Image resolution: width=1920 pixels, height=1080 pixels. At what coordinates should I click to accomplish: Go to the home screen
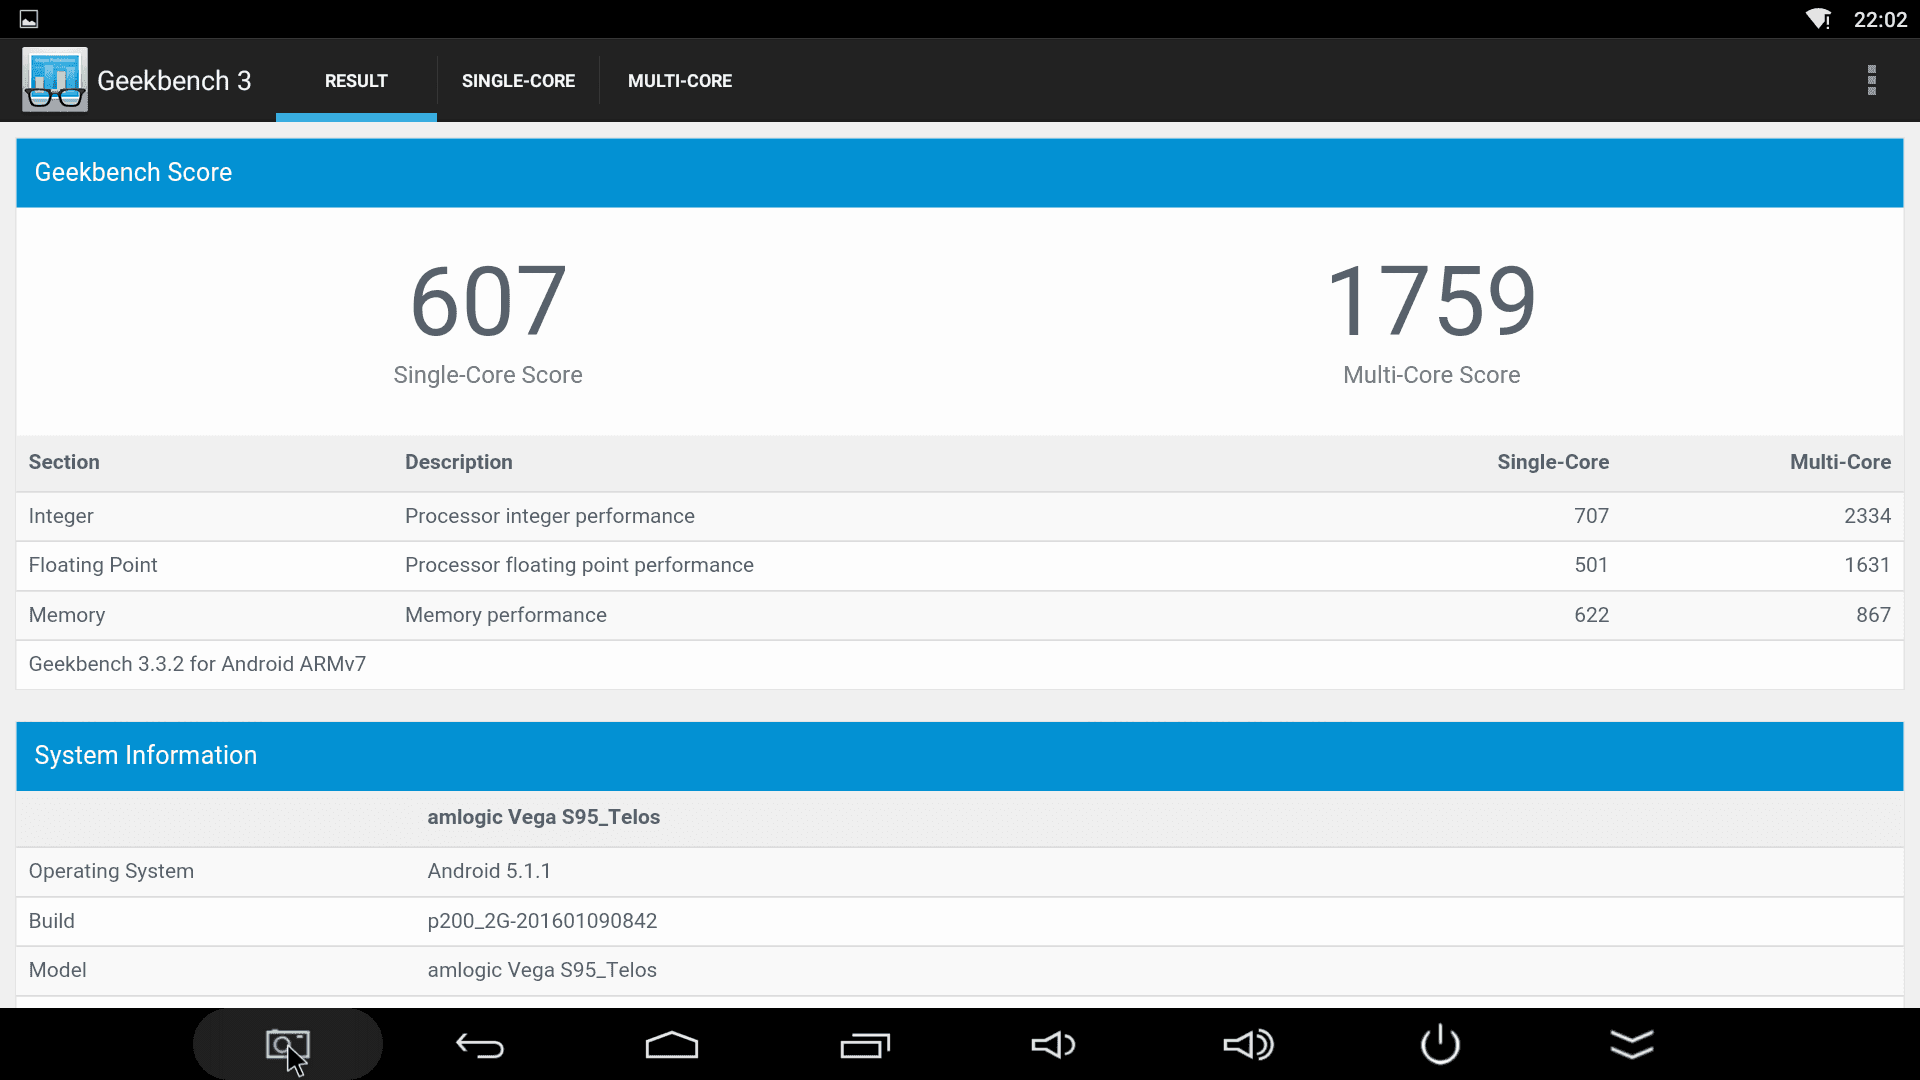coord(672,1045)
